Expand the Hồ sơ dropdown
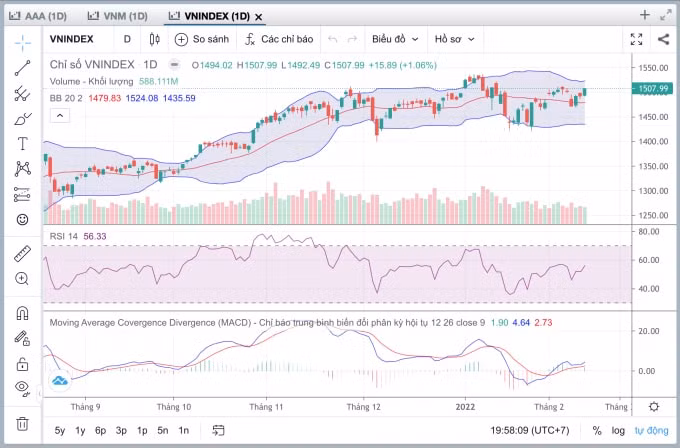Image resolution: width=680 pixels, height=448 pixels. [454, 39]
